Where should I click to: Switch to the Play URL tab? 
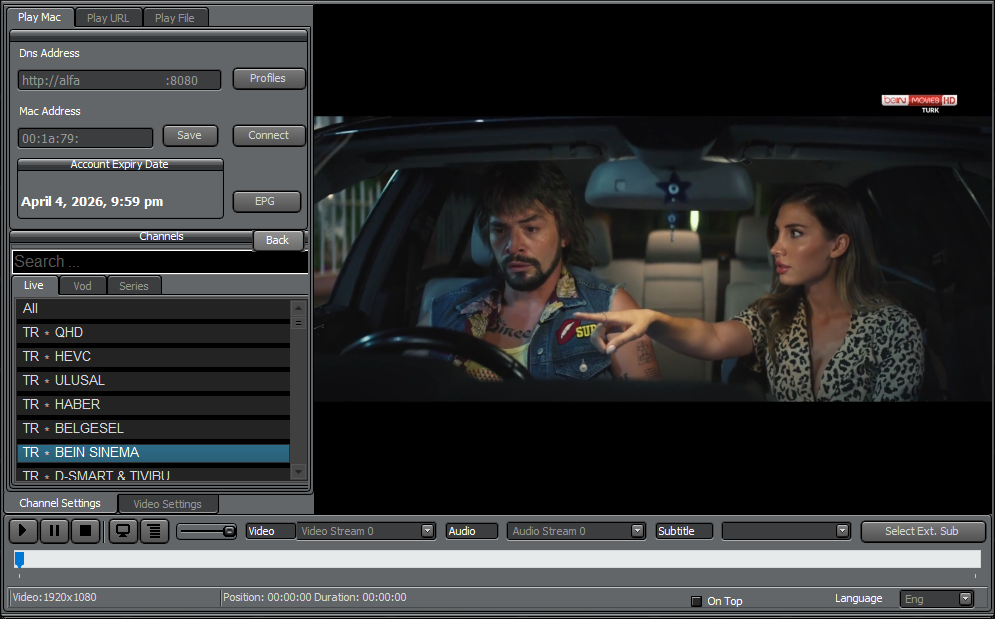click(x=108, y=18)
